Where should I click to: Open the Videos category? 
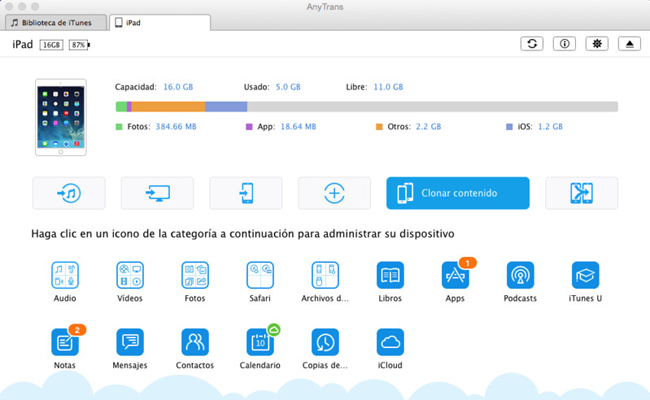click(130, 275)
